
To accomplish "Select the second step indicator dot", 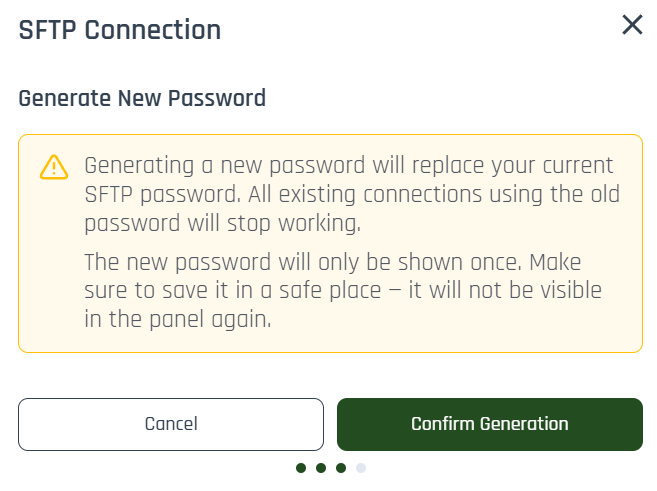I will pyautogui.click(x=321, y=467).
